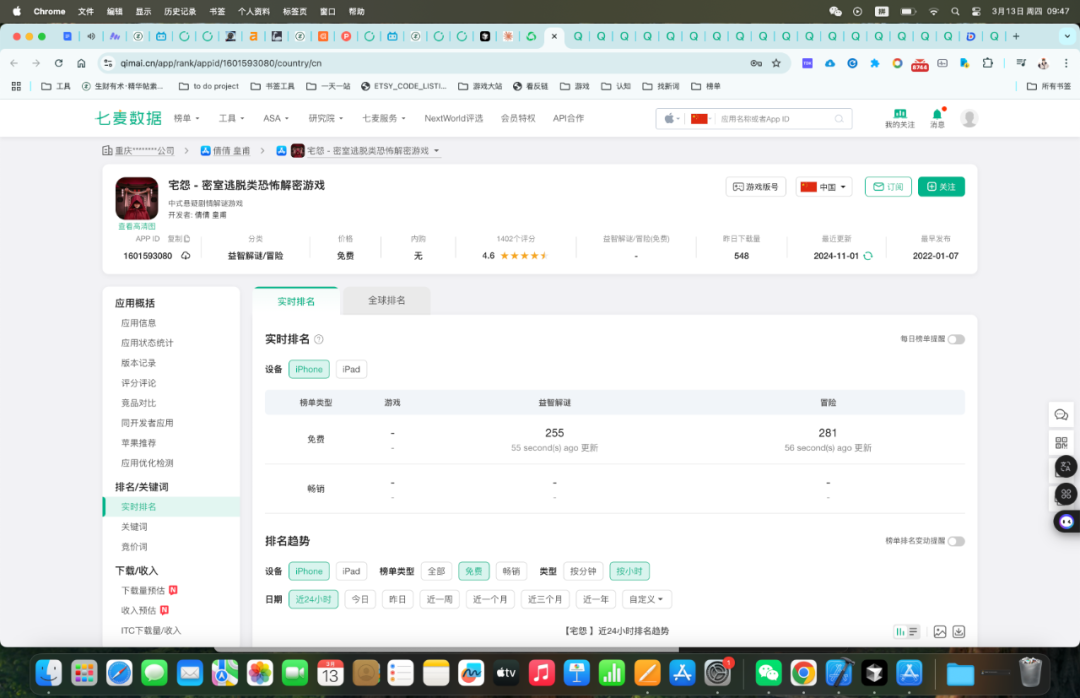Open the 中国 country dropdown
Screen dimensions: 1080x698
(x=824, y=187)
